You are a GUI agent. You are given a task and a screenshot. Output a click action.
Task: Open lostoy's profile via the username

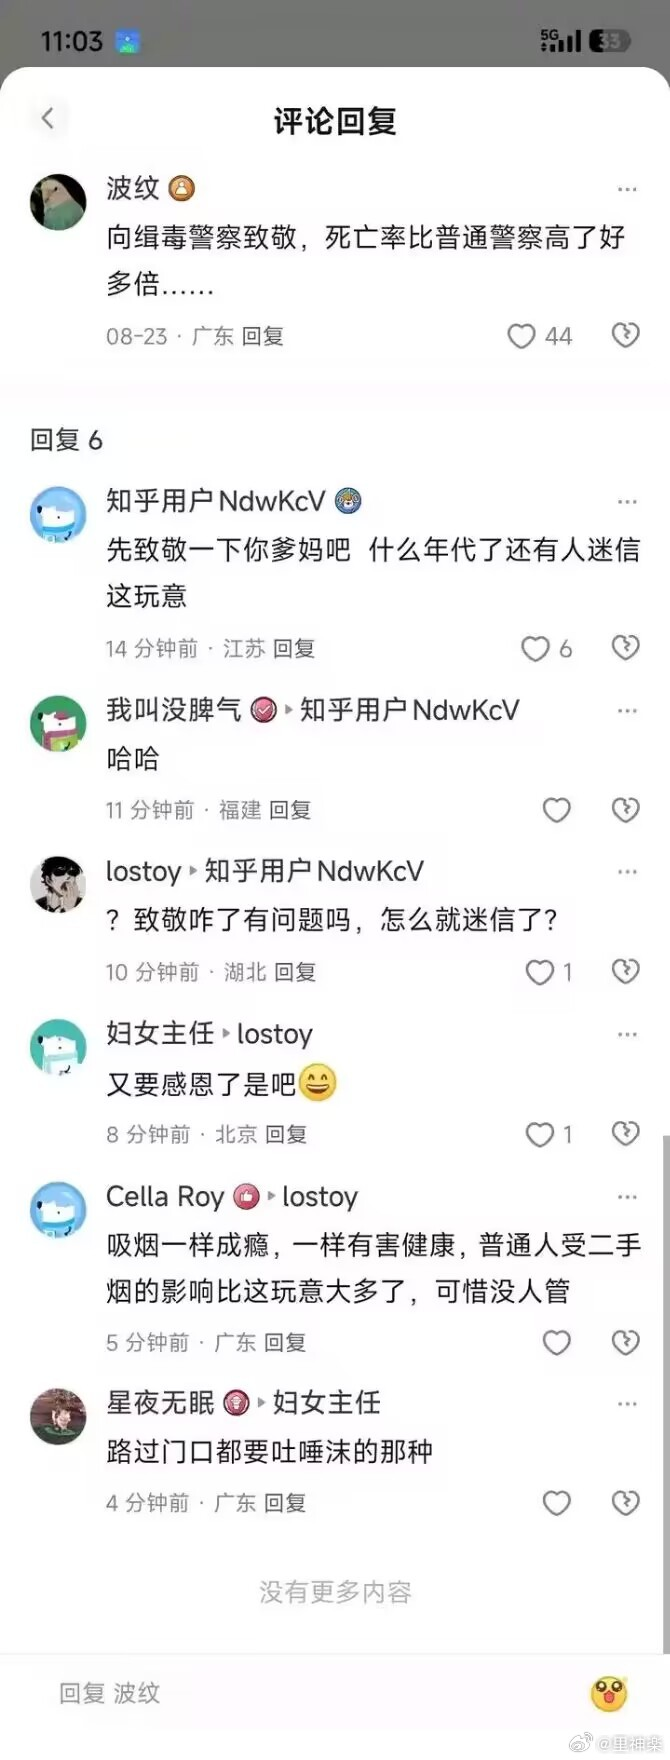pyautogui.click(x=143, y=872)
